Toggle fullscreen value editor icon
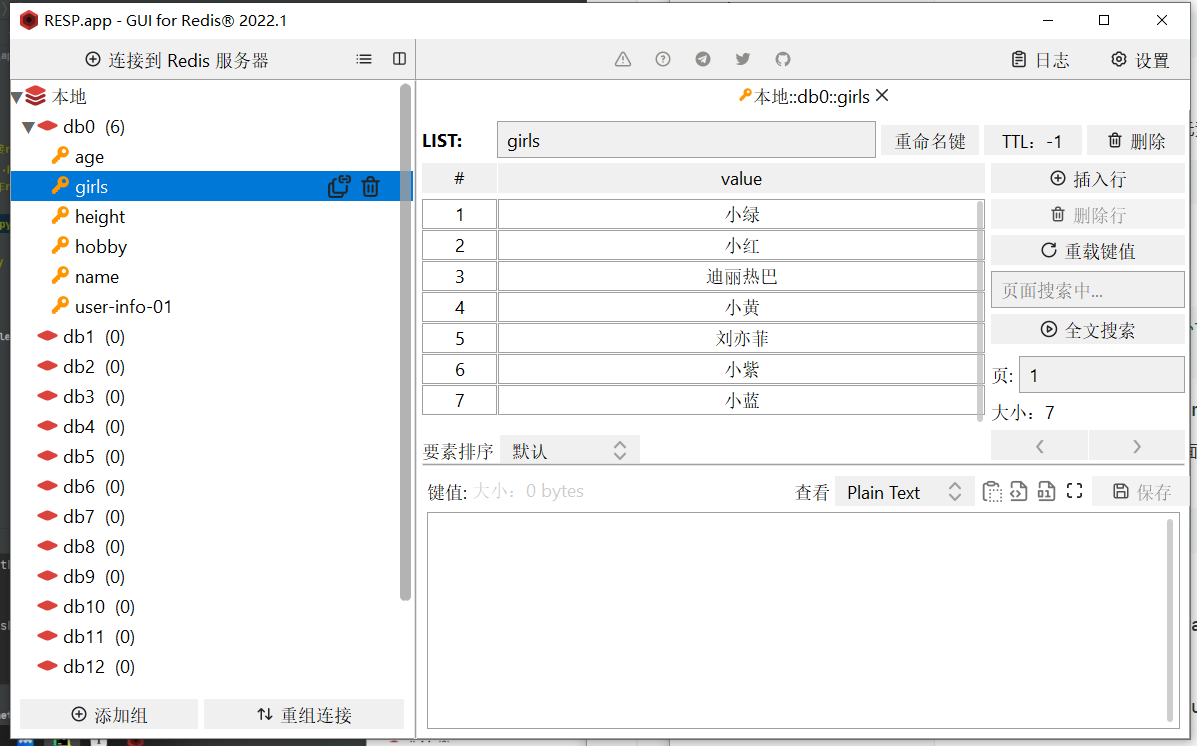 point(1074,491)
